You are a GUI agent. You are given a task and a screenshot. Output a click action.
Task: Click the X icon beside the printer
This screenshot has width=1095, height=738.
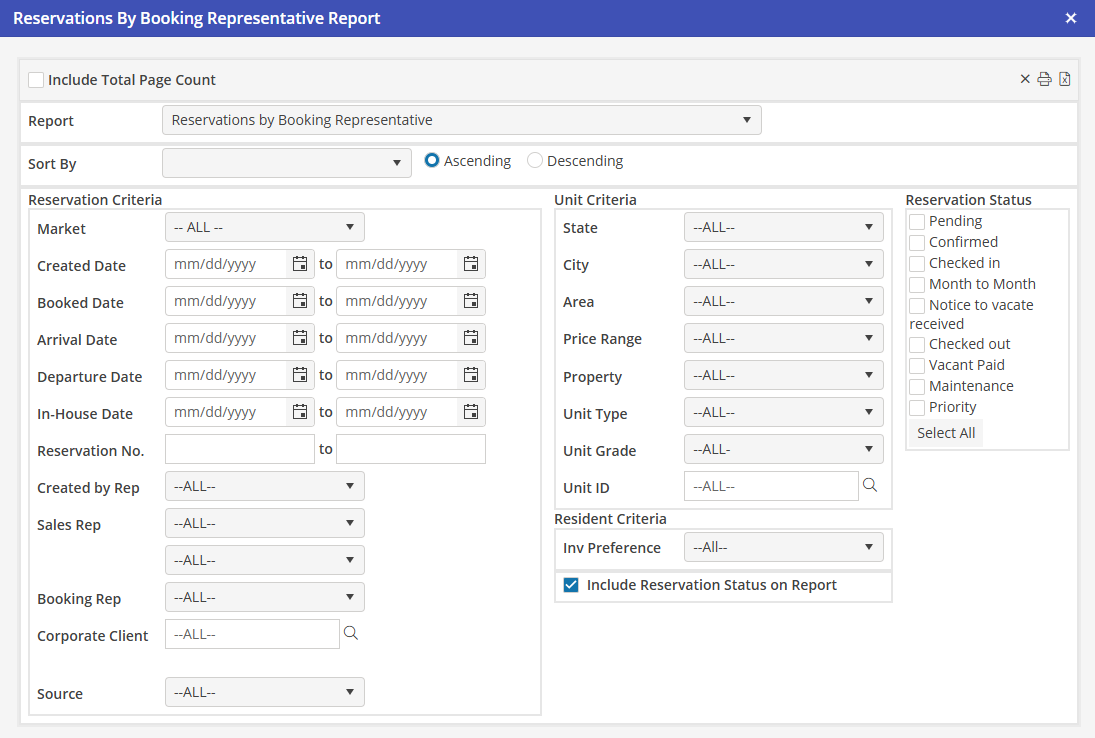point(1025,80)
